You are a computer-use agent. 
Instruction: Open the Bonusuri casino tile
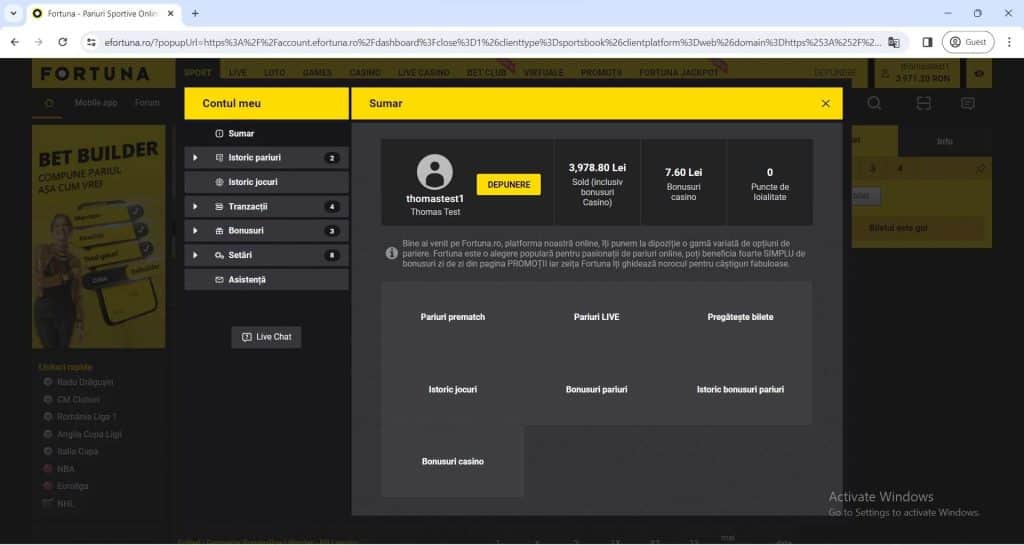453,461
